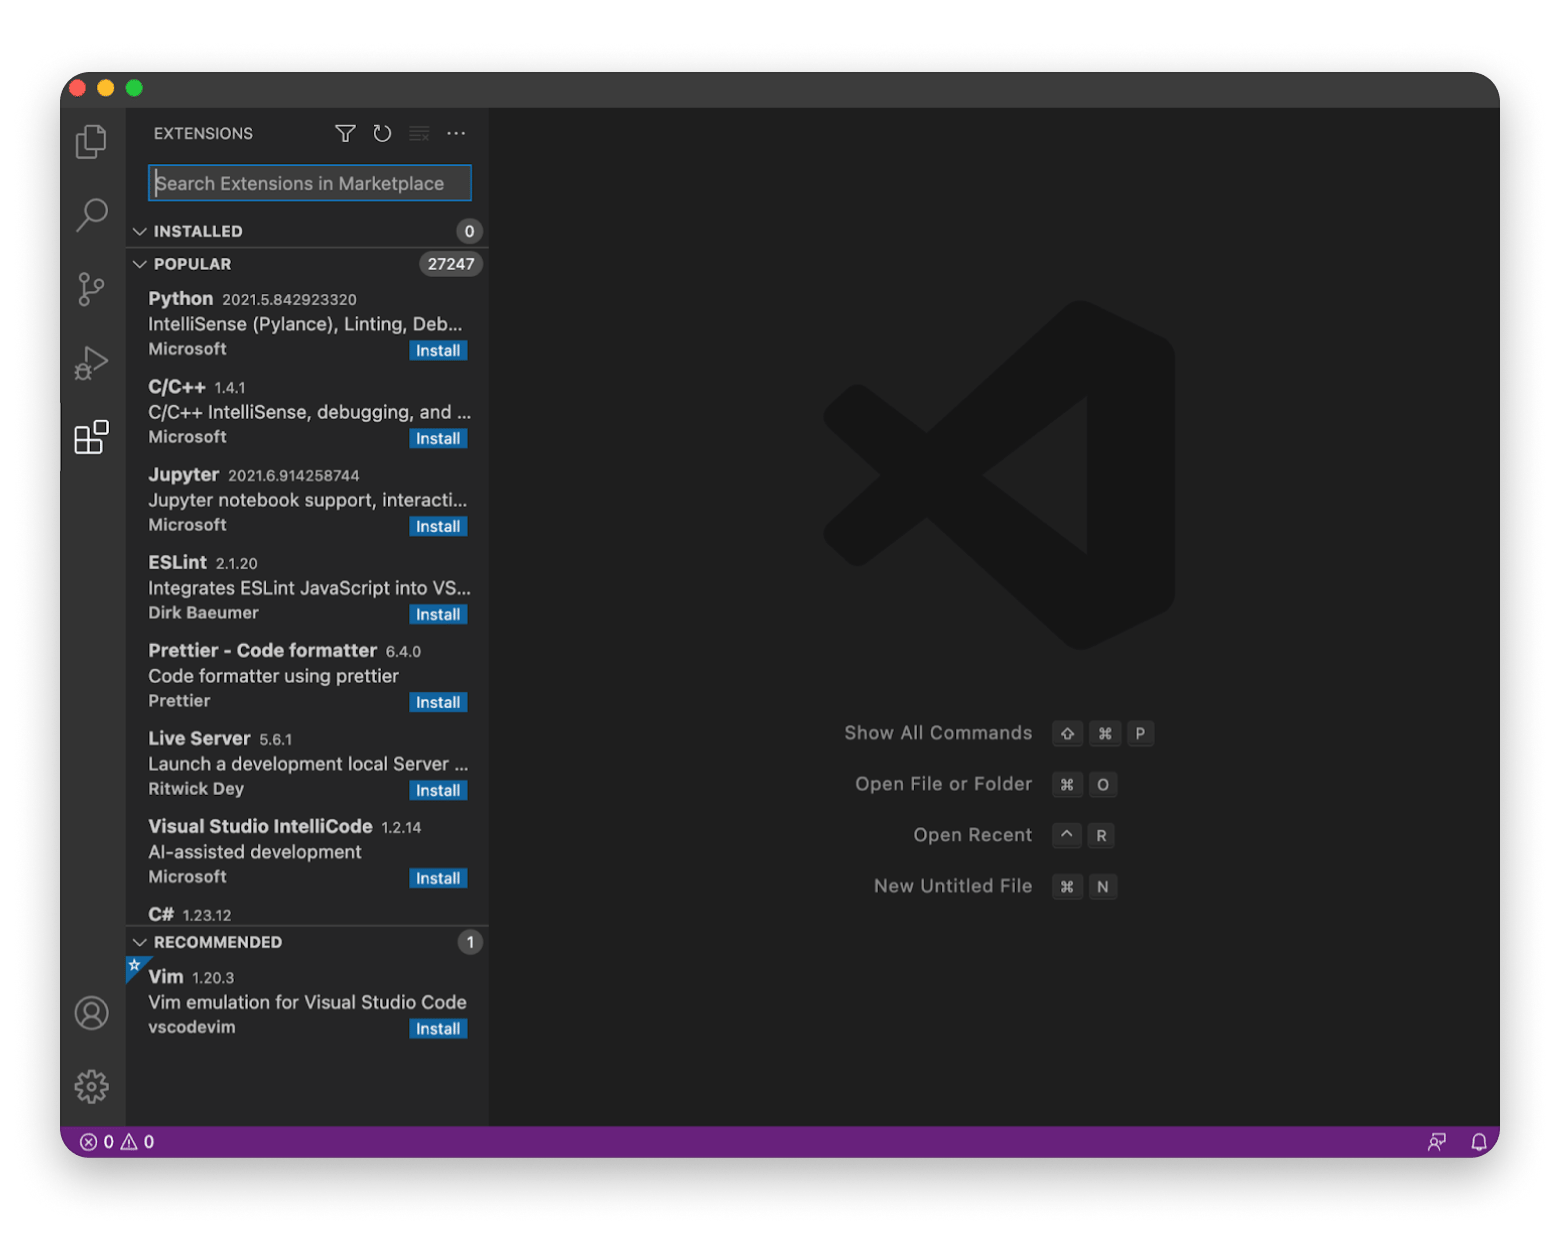Click the Ritwick Dey publisher name

point(196,789)
